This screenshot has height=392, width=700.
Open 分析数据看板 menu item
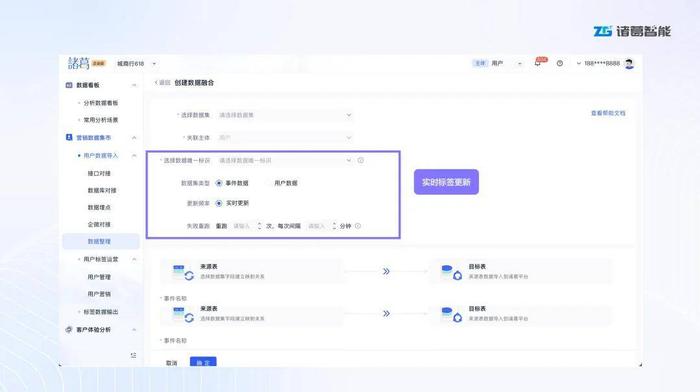(101, 103)
